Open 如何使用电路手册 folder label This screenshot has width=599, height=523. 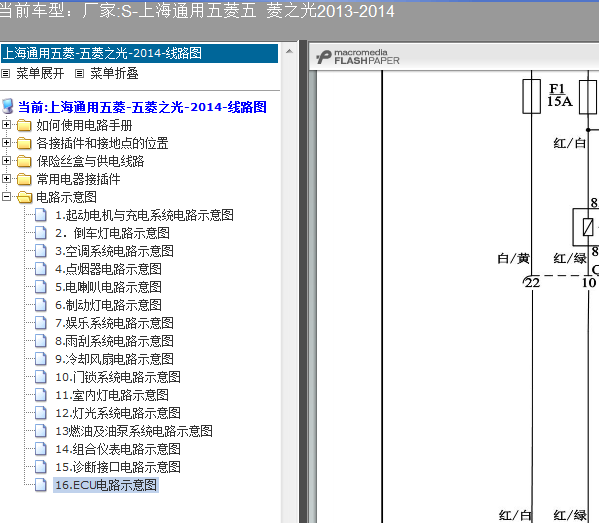pyautogui.click(x=84, y=125)
